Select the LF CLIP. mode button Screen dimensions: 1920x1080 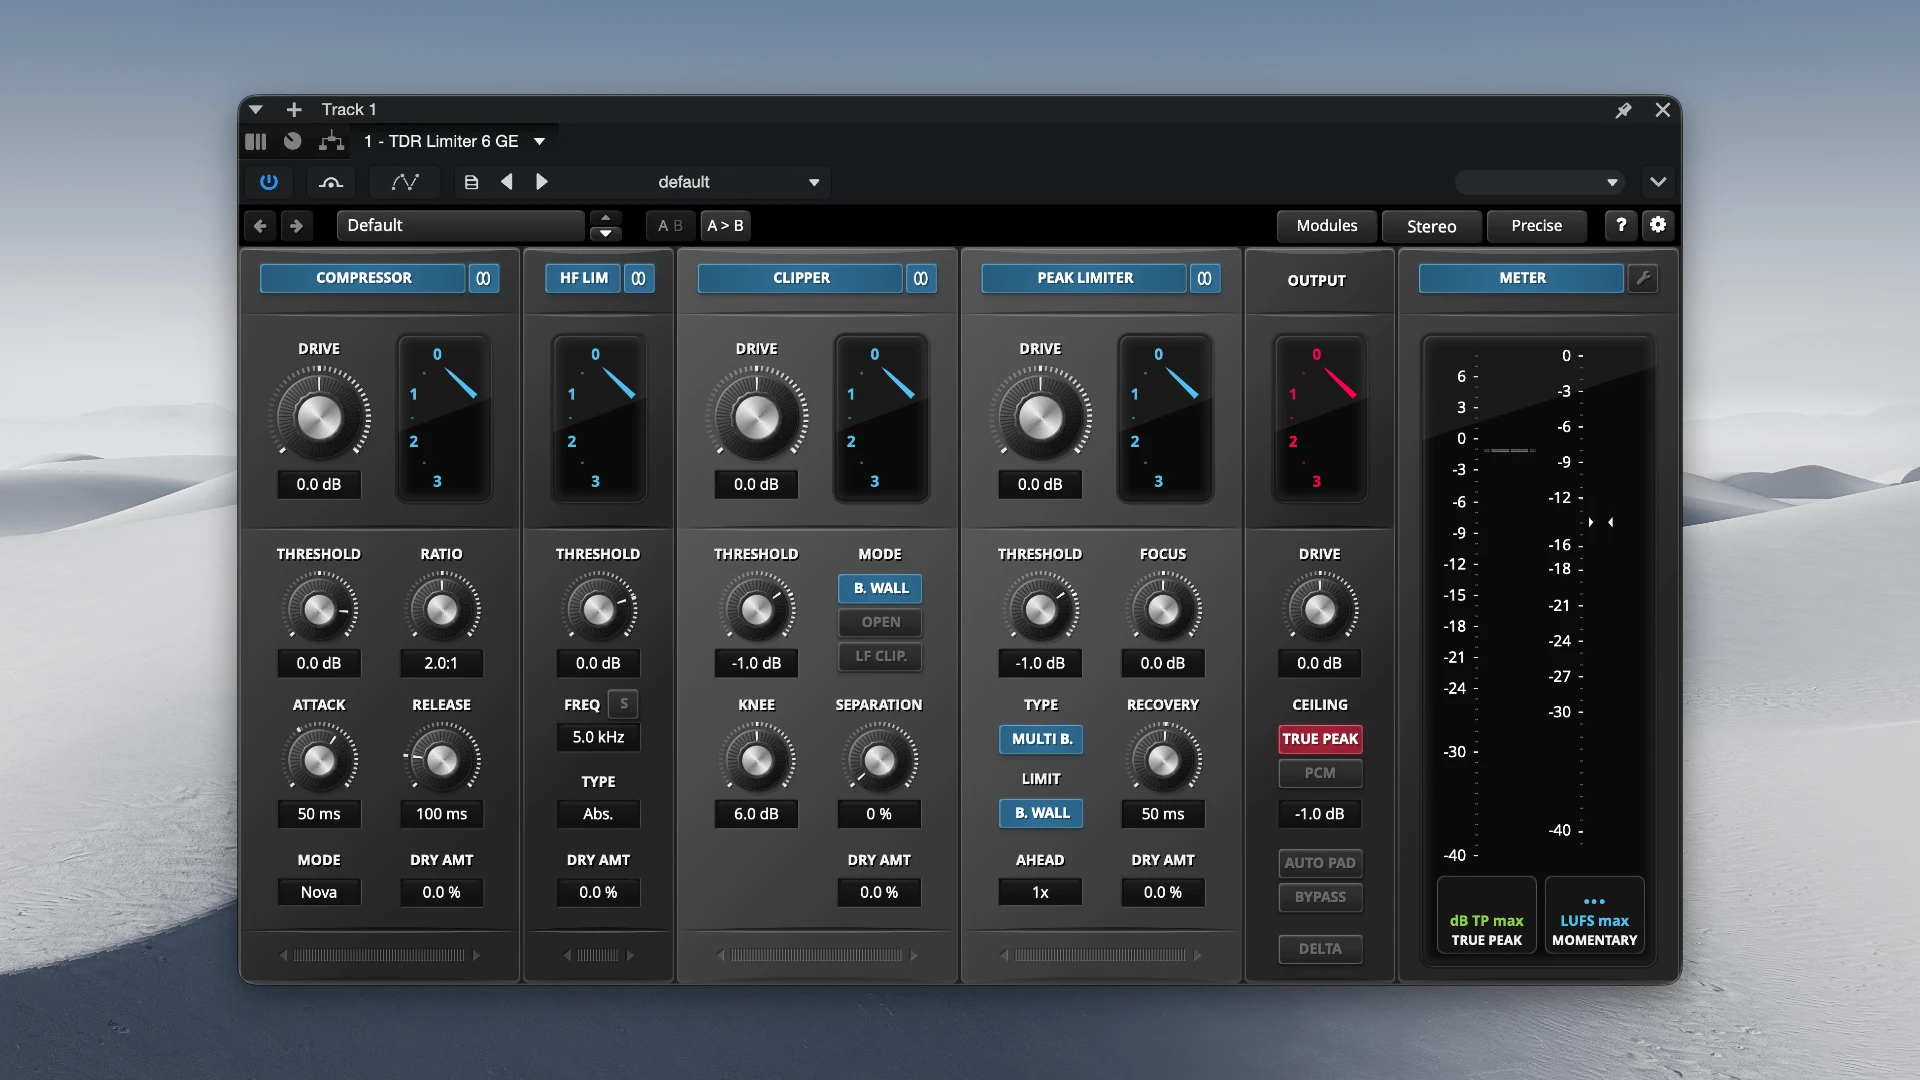881,656
